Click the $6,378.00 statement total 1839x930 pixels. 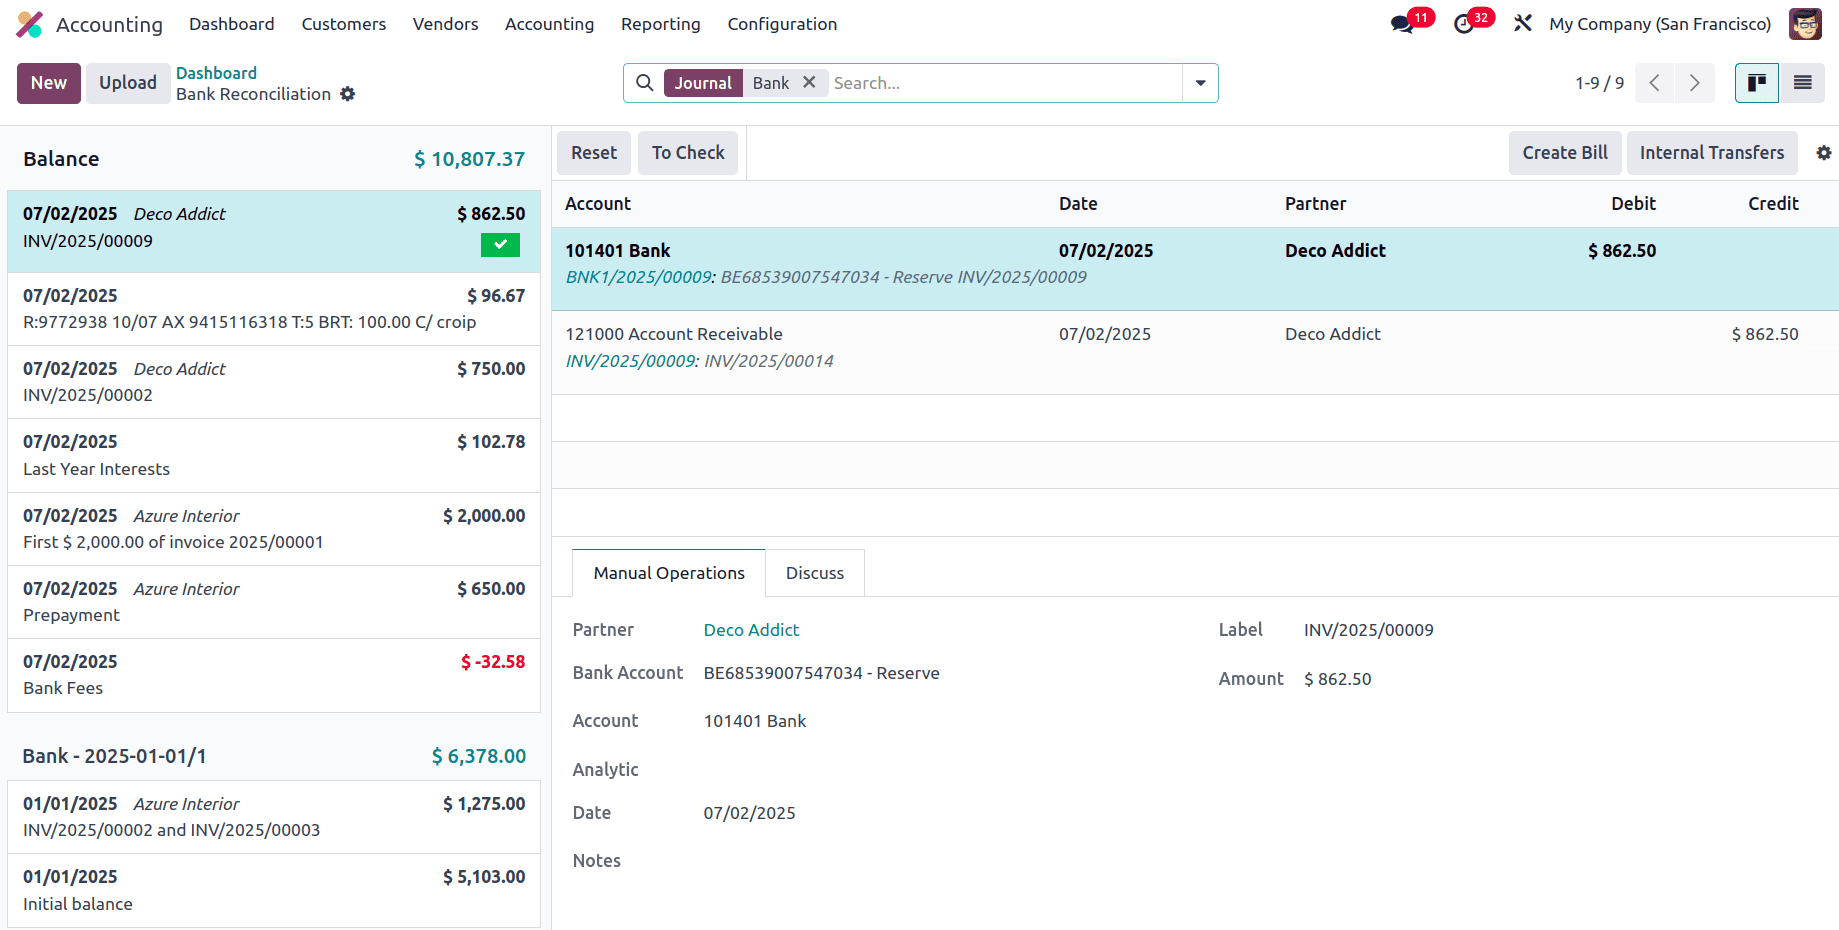[x=479, y=756]
